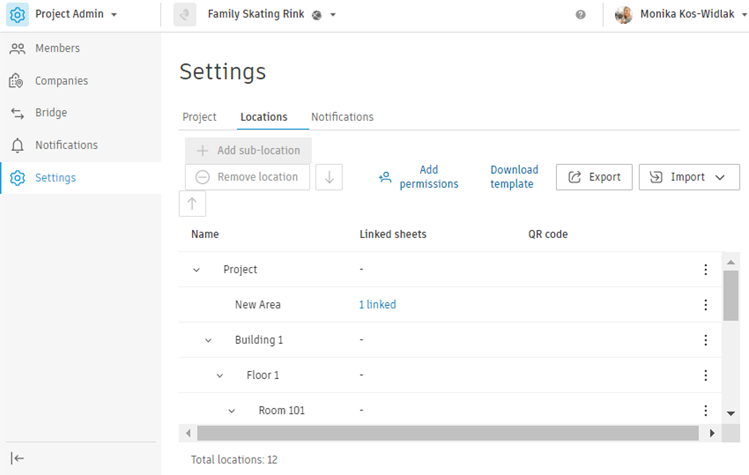Open the Import dropdown button
This screenshot has height=475, width=749.
tap(689, 177)
